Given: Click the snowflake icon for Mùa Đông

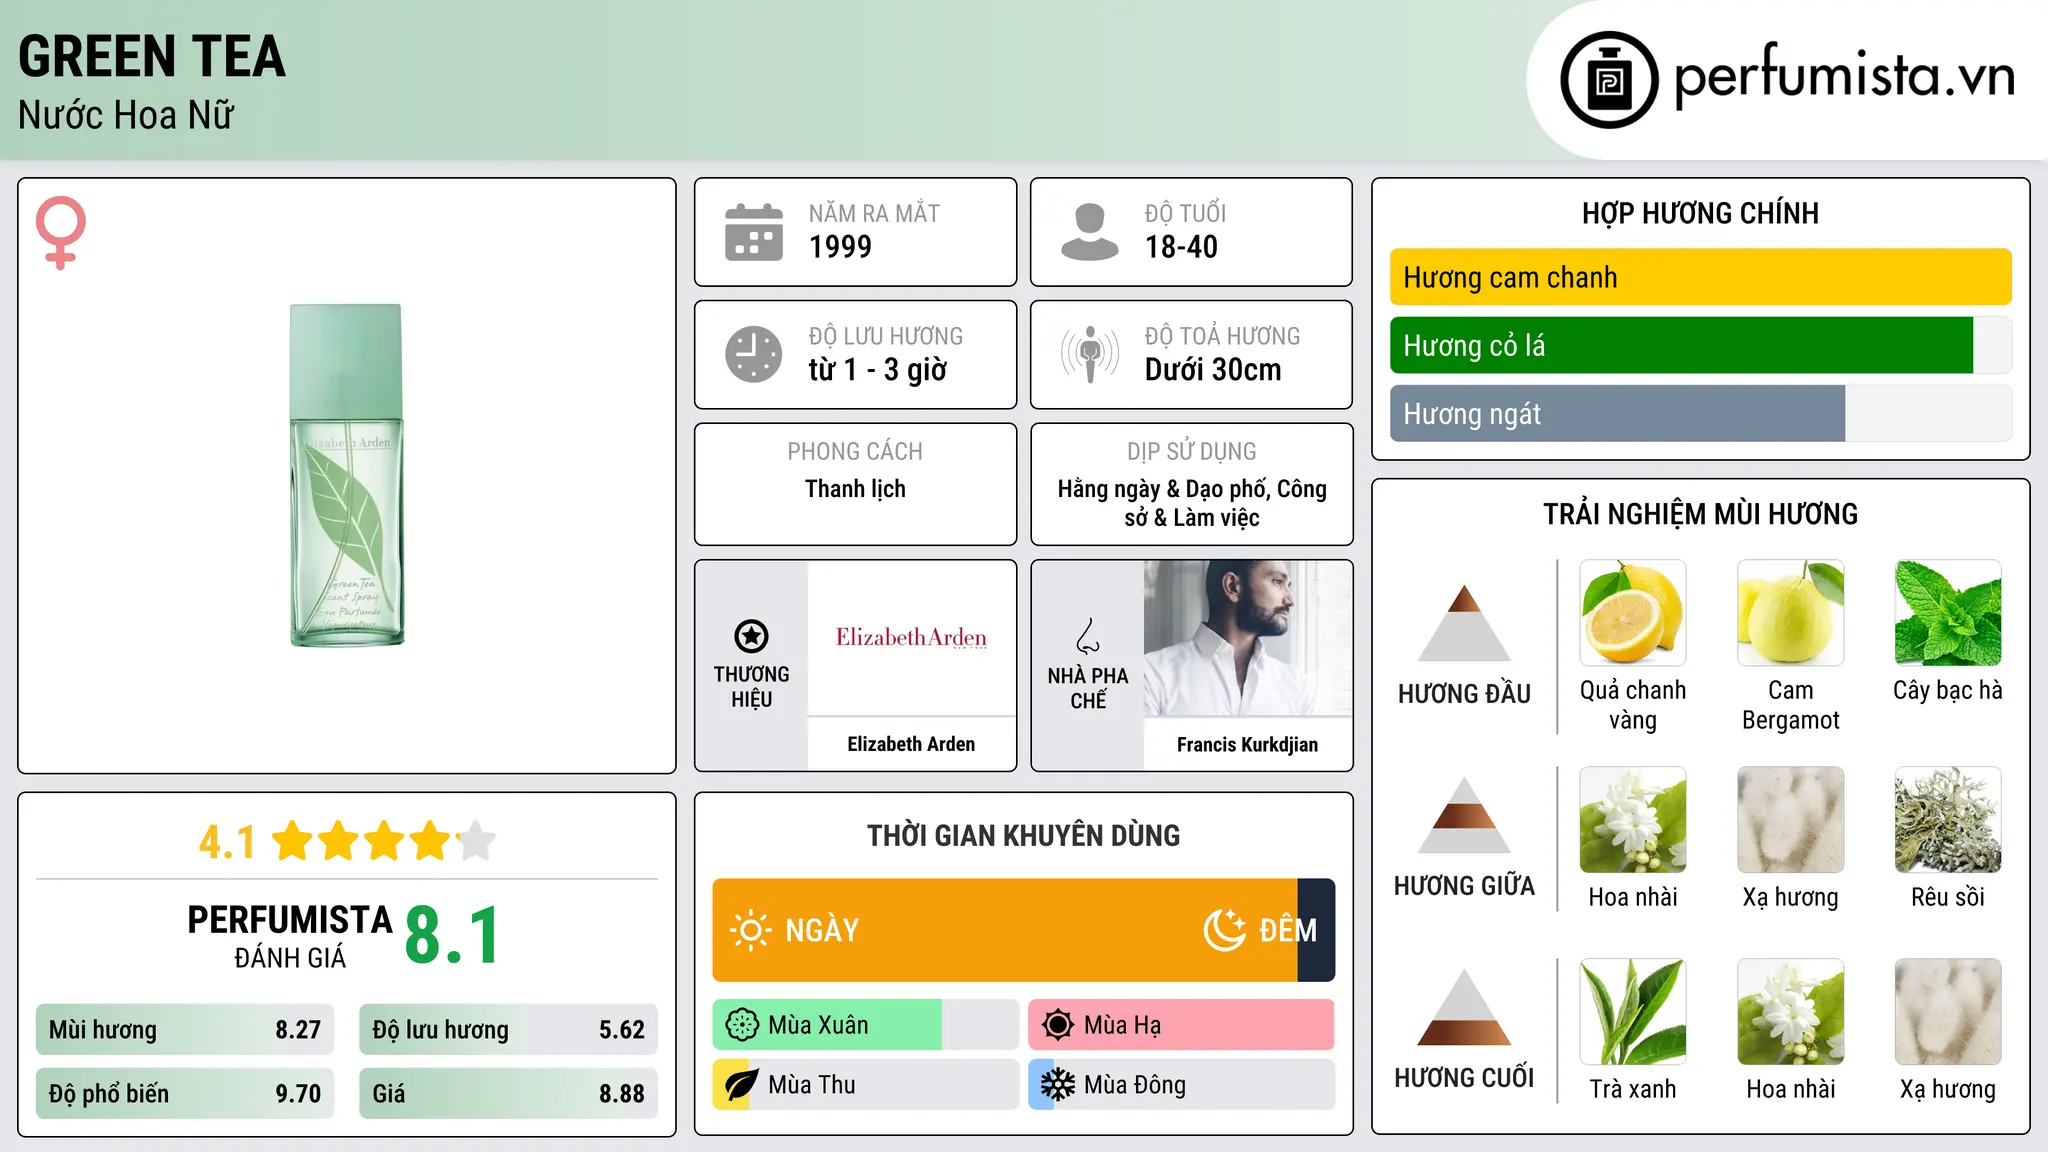Looking at the screenshot, I should [1058, 1085].
